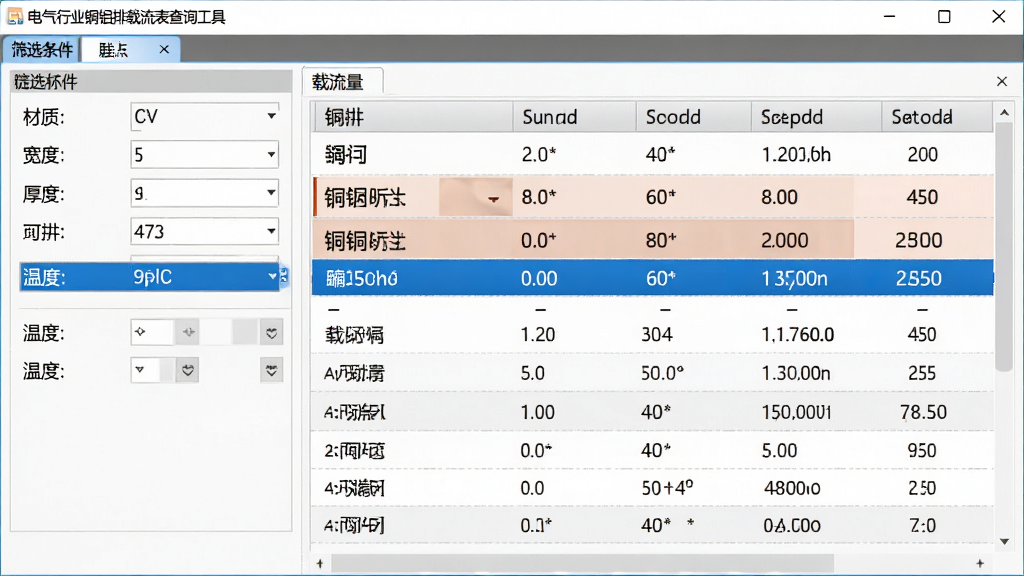This screenshot has height=576, width=1024.
Task: Sort by the Scepdd column header
Action: click(816, 117)
